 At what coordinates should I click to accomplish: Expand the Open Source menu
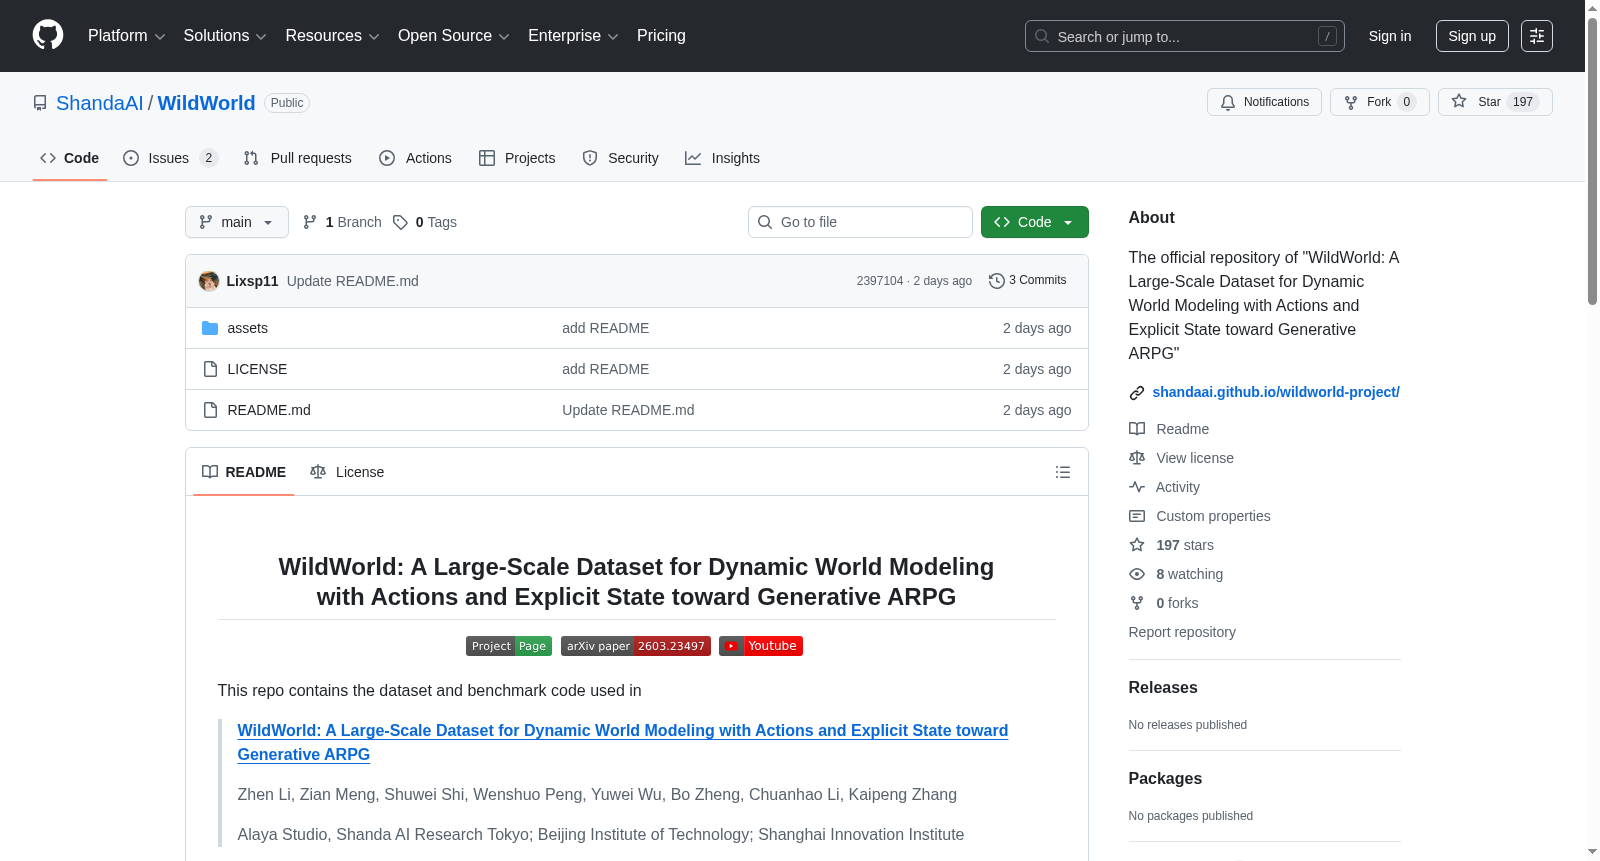(454, 36)
